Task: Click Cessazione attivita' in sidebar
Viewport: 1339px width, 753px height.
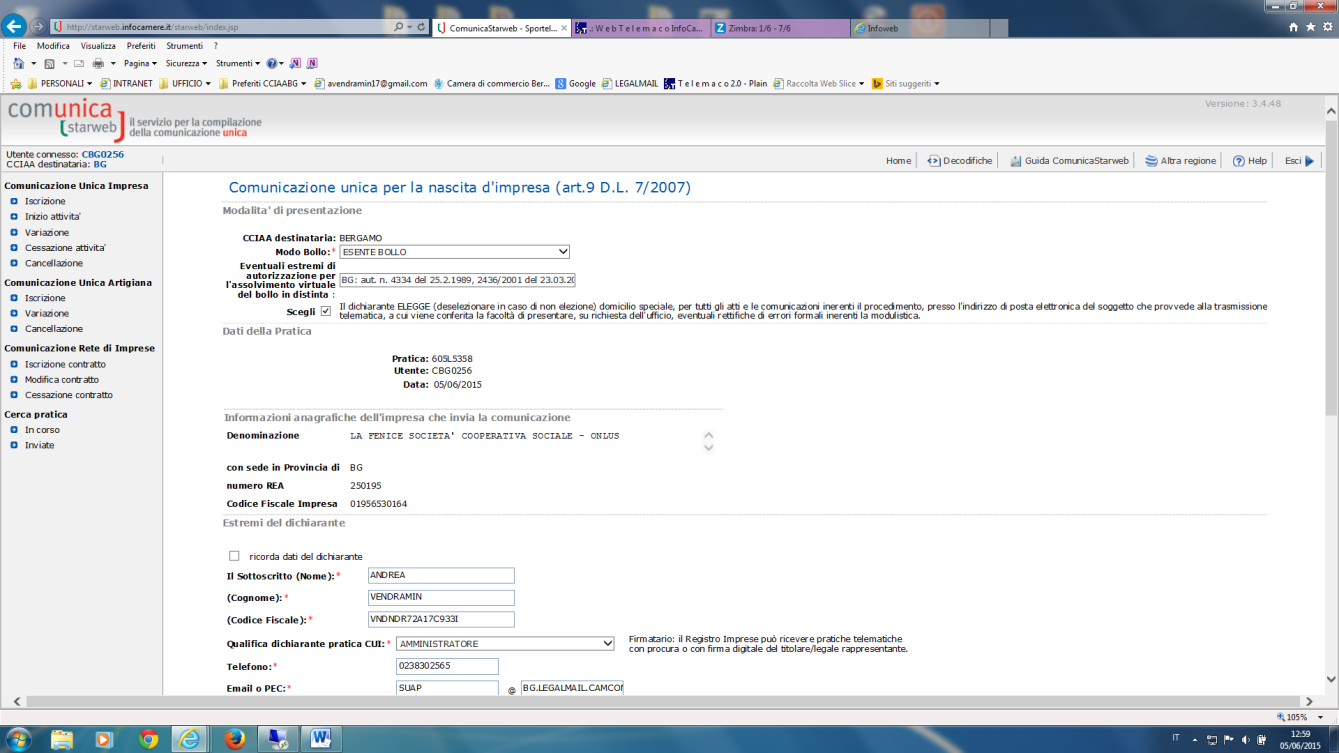Action: click(x=65, y=248)
